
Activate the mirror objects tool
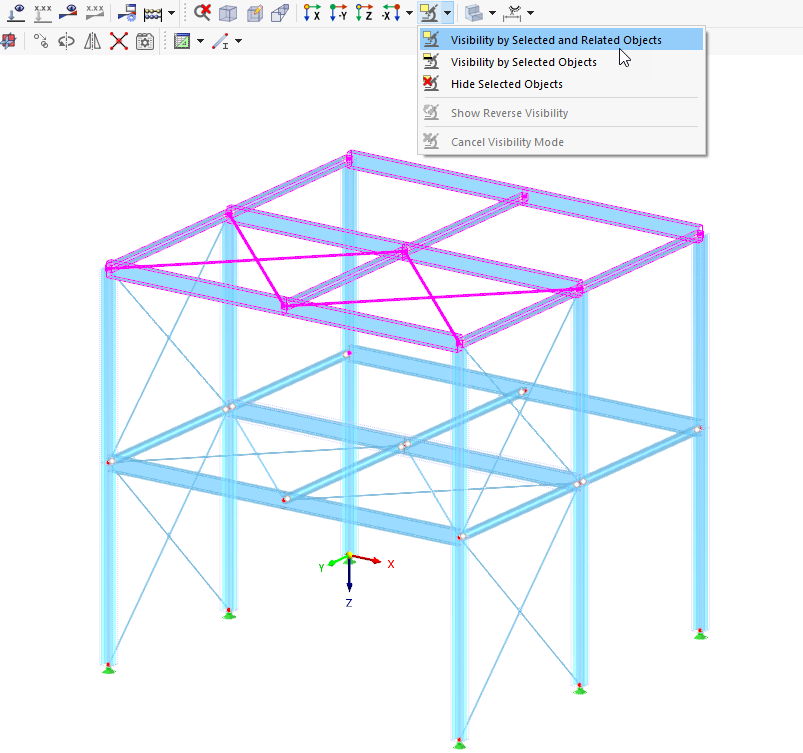point(92,40)
